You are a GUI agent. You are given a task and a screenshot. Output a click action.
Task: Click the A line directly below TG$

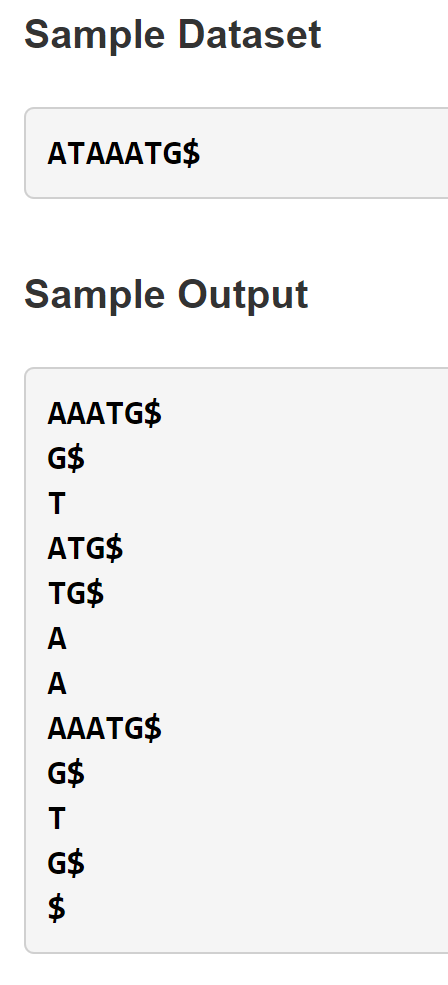click(x=57, y=639)
